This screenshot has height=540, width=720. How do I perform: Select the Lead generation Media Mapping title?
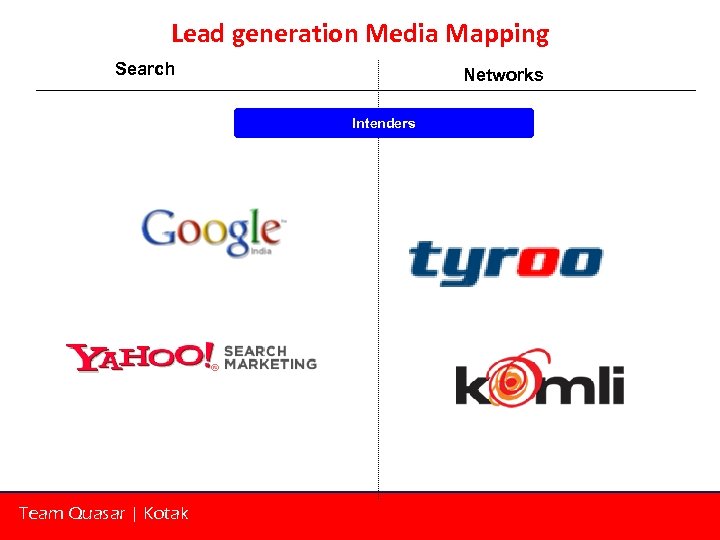coord(360,34)
